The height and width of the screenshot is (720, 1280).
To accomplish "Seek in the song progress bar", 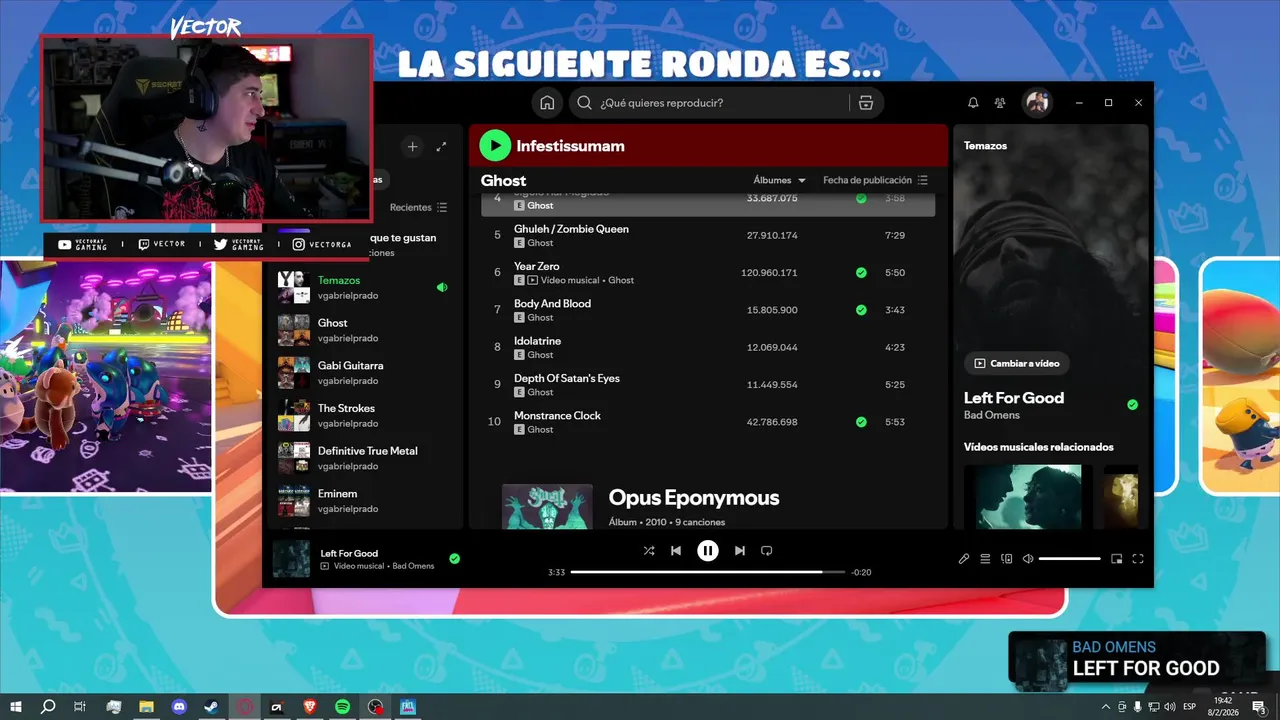I will pyautogui.click(x=708, y=572).
